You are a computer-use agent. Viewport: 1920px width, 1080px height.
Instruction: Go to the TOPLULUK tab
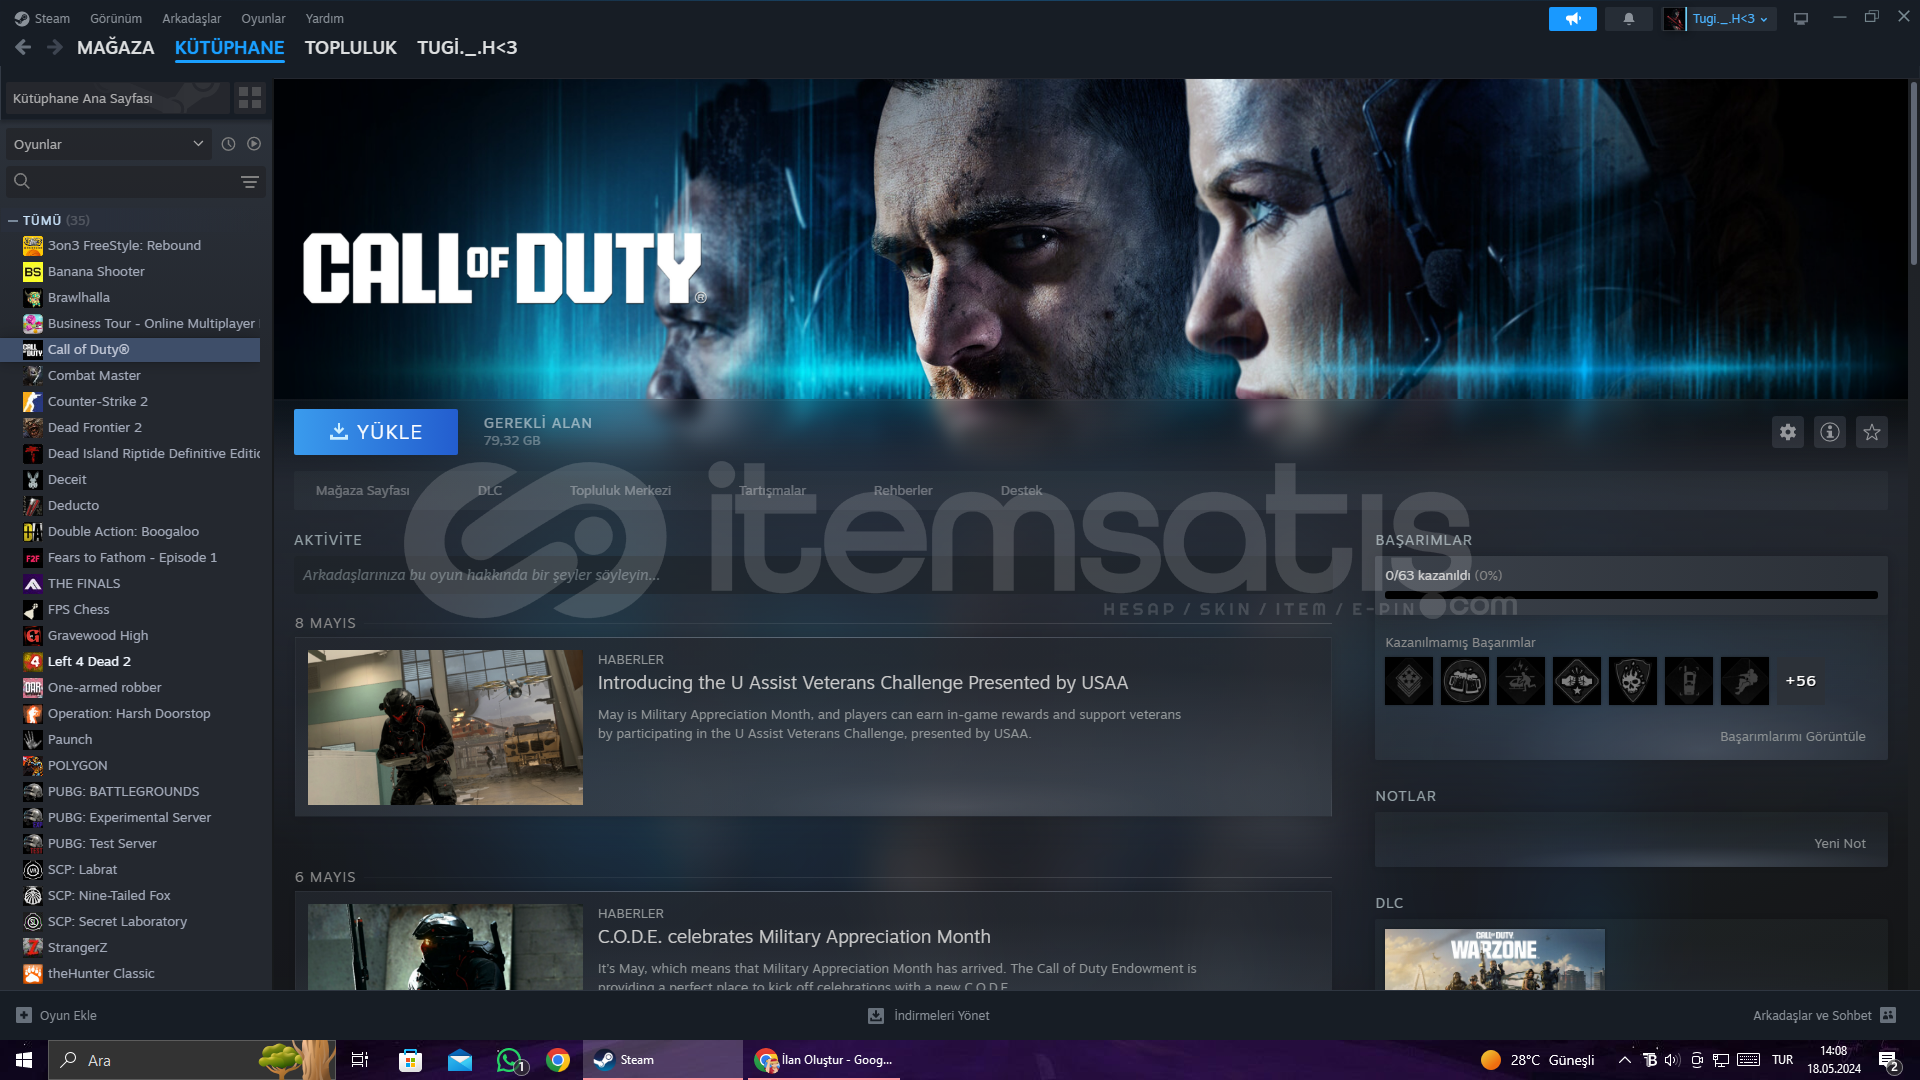351,47
